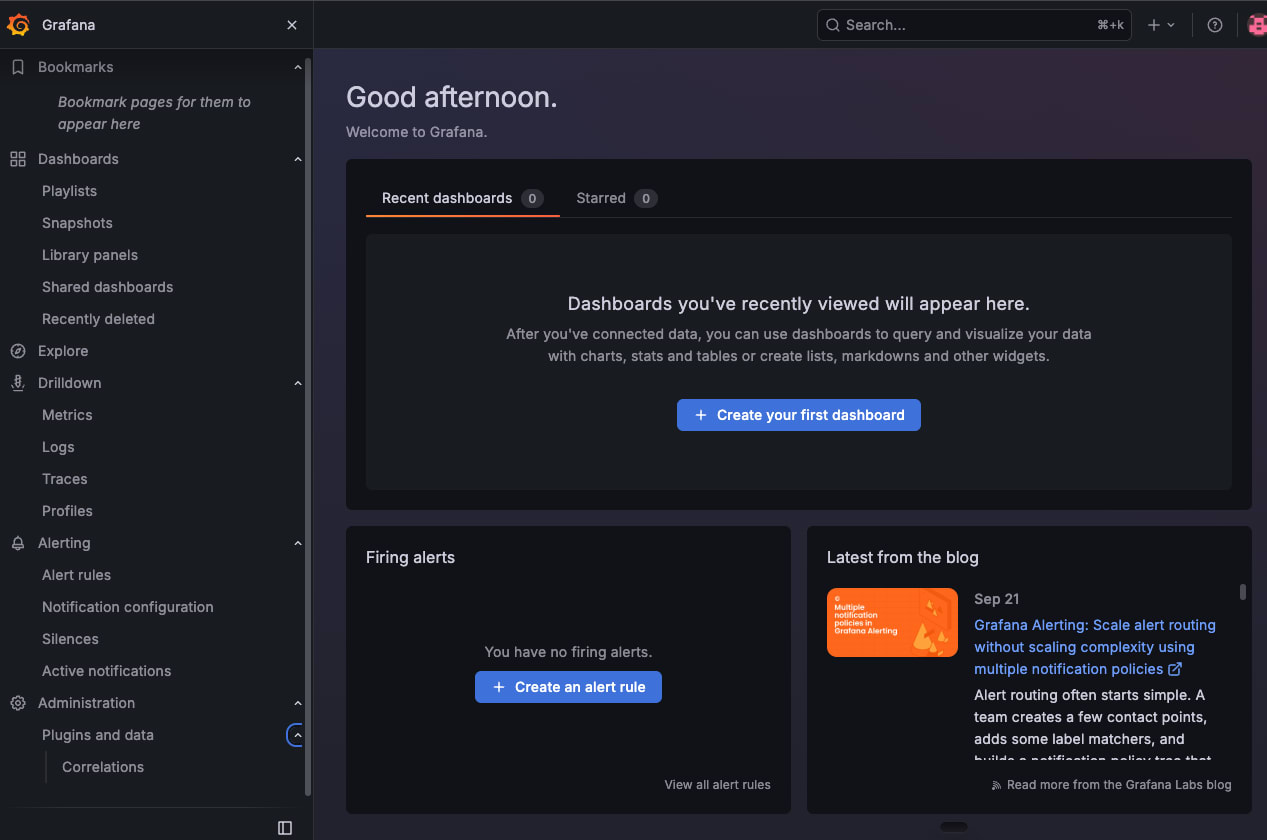Open Silences under Alerting

(x=70, y=639)
